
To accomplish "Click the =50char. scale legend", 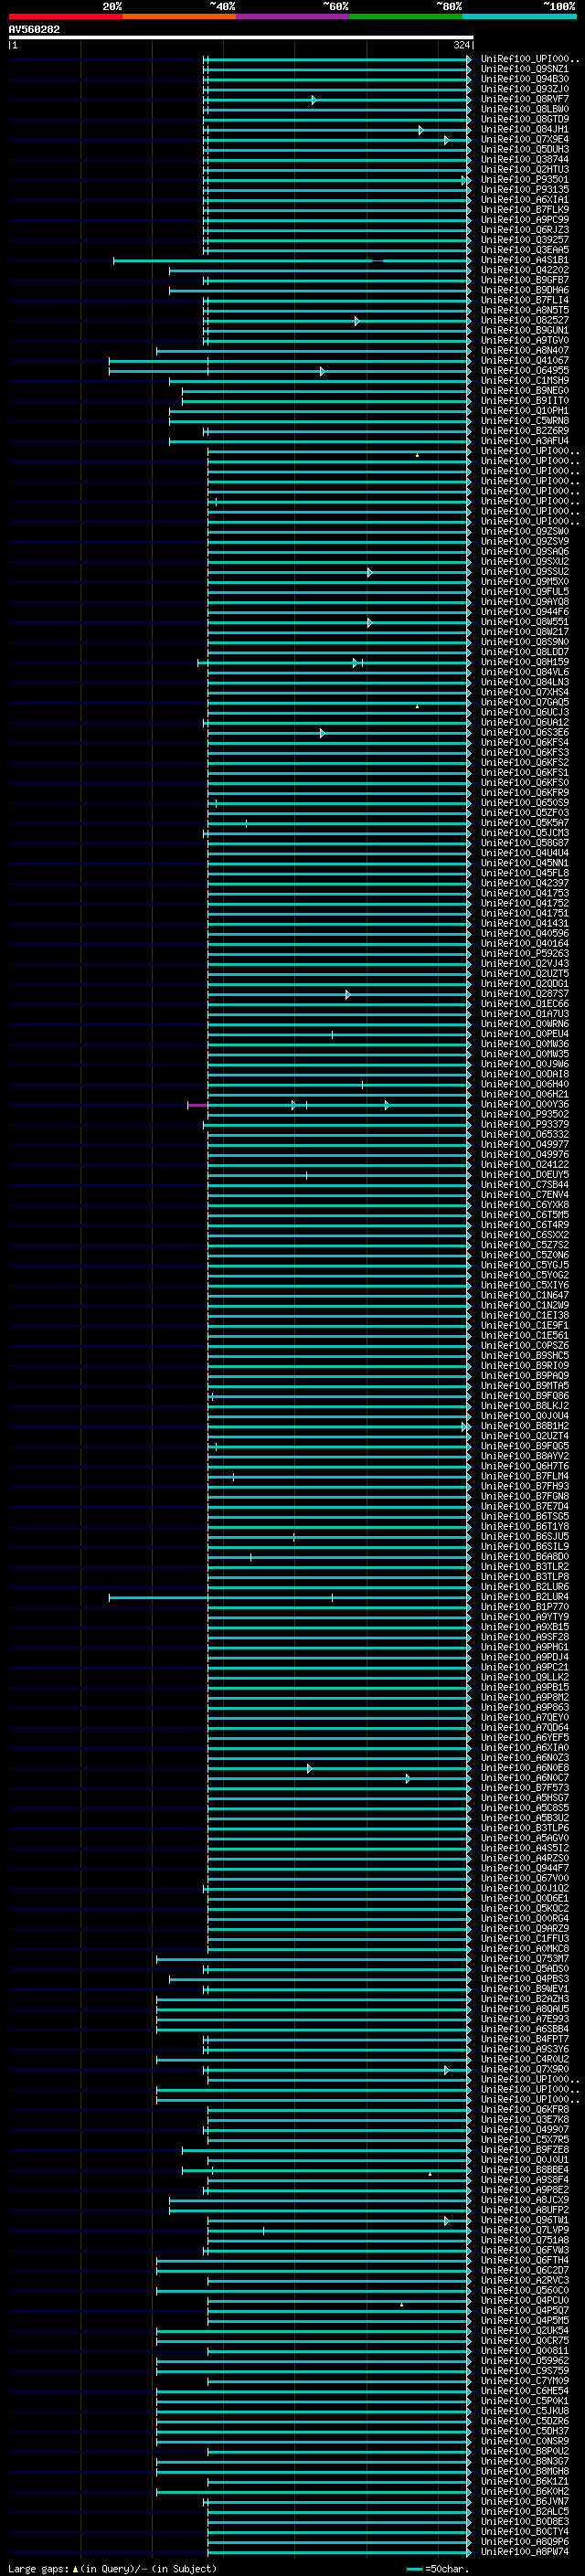I will [438, 2568].
